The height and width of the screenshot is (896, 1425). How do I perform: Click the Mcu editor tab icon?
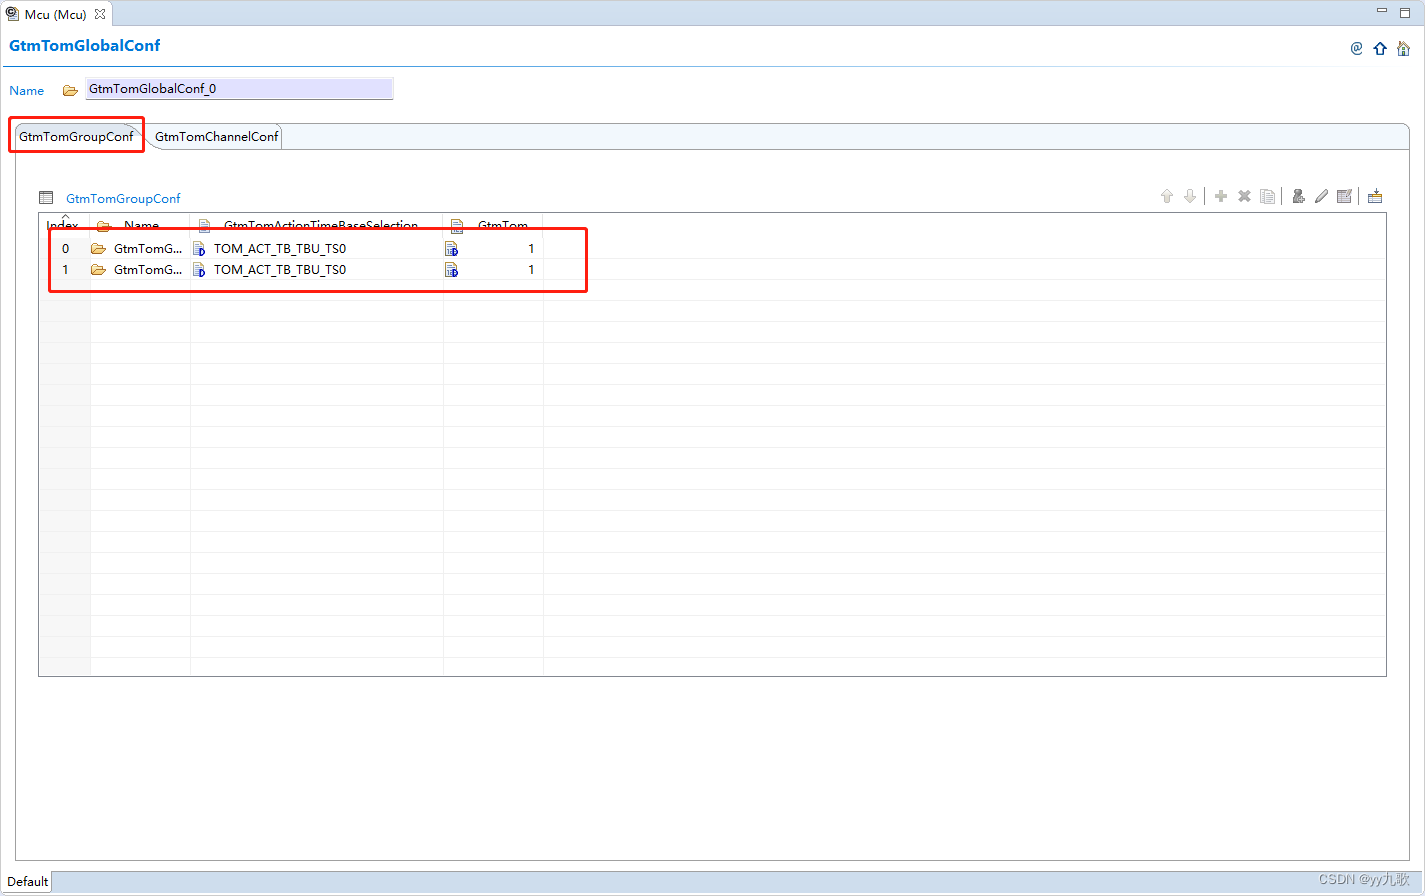click(x=13, y=14)
